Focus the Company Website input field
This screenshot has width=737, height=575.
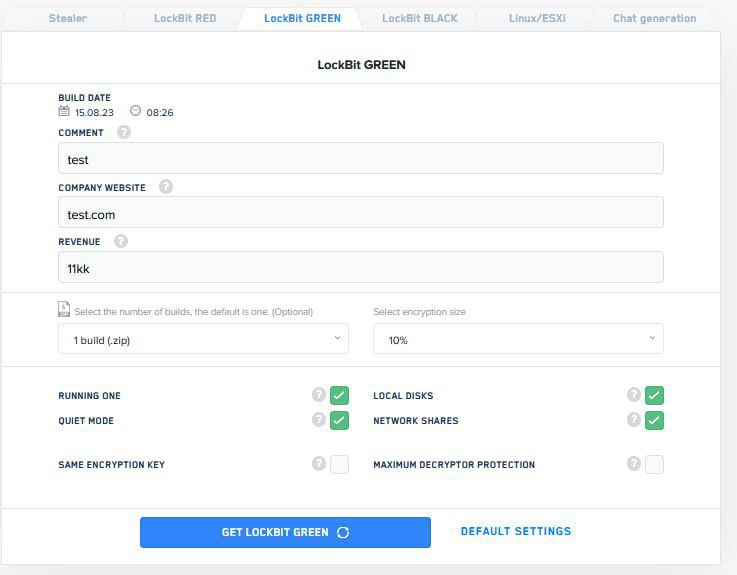[x=361, y=213]
